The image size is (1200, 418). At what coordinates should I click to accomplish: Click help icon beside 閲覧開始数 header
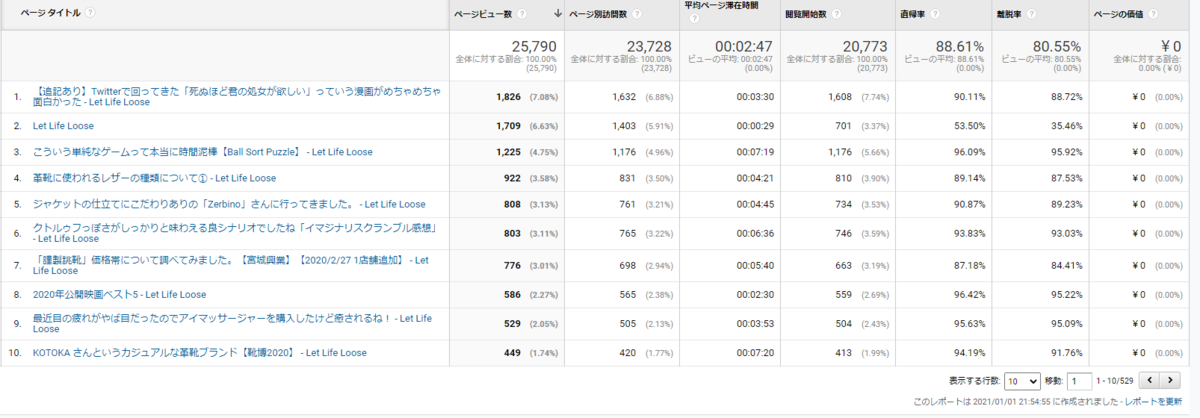tap(836, 14)
